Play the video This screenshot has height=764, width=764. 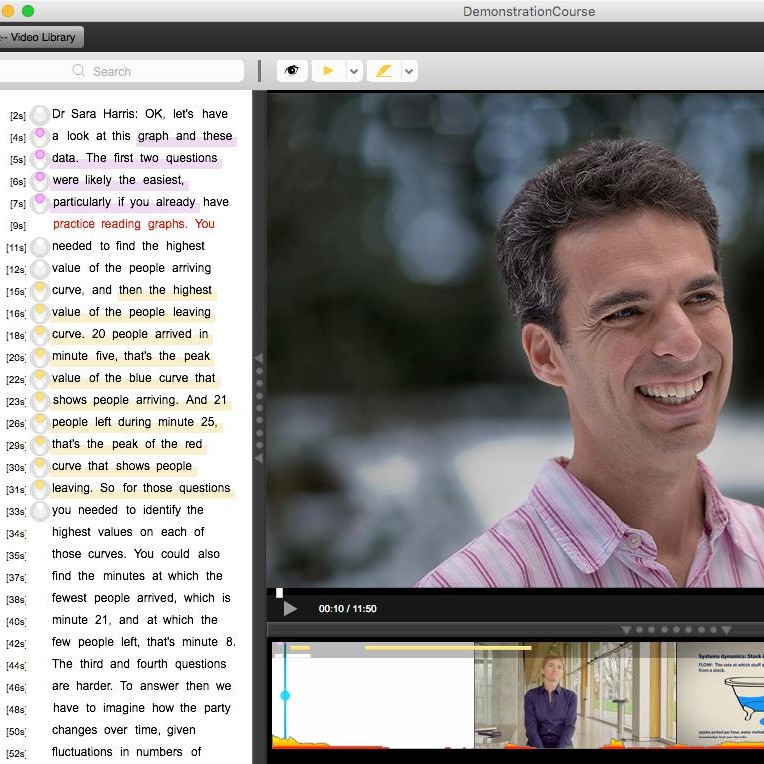(290, 608)
